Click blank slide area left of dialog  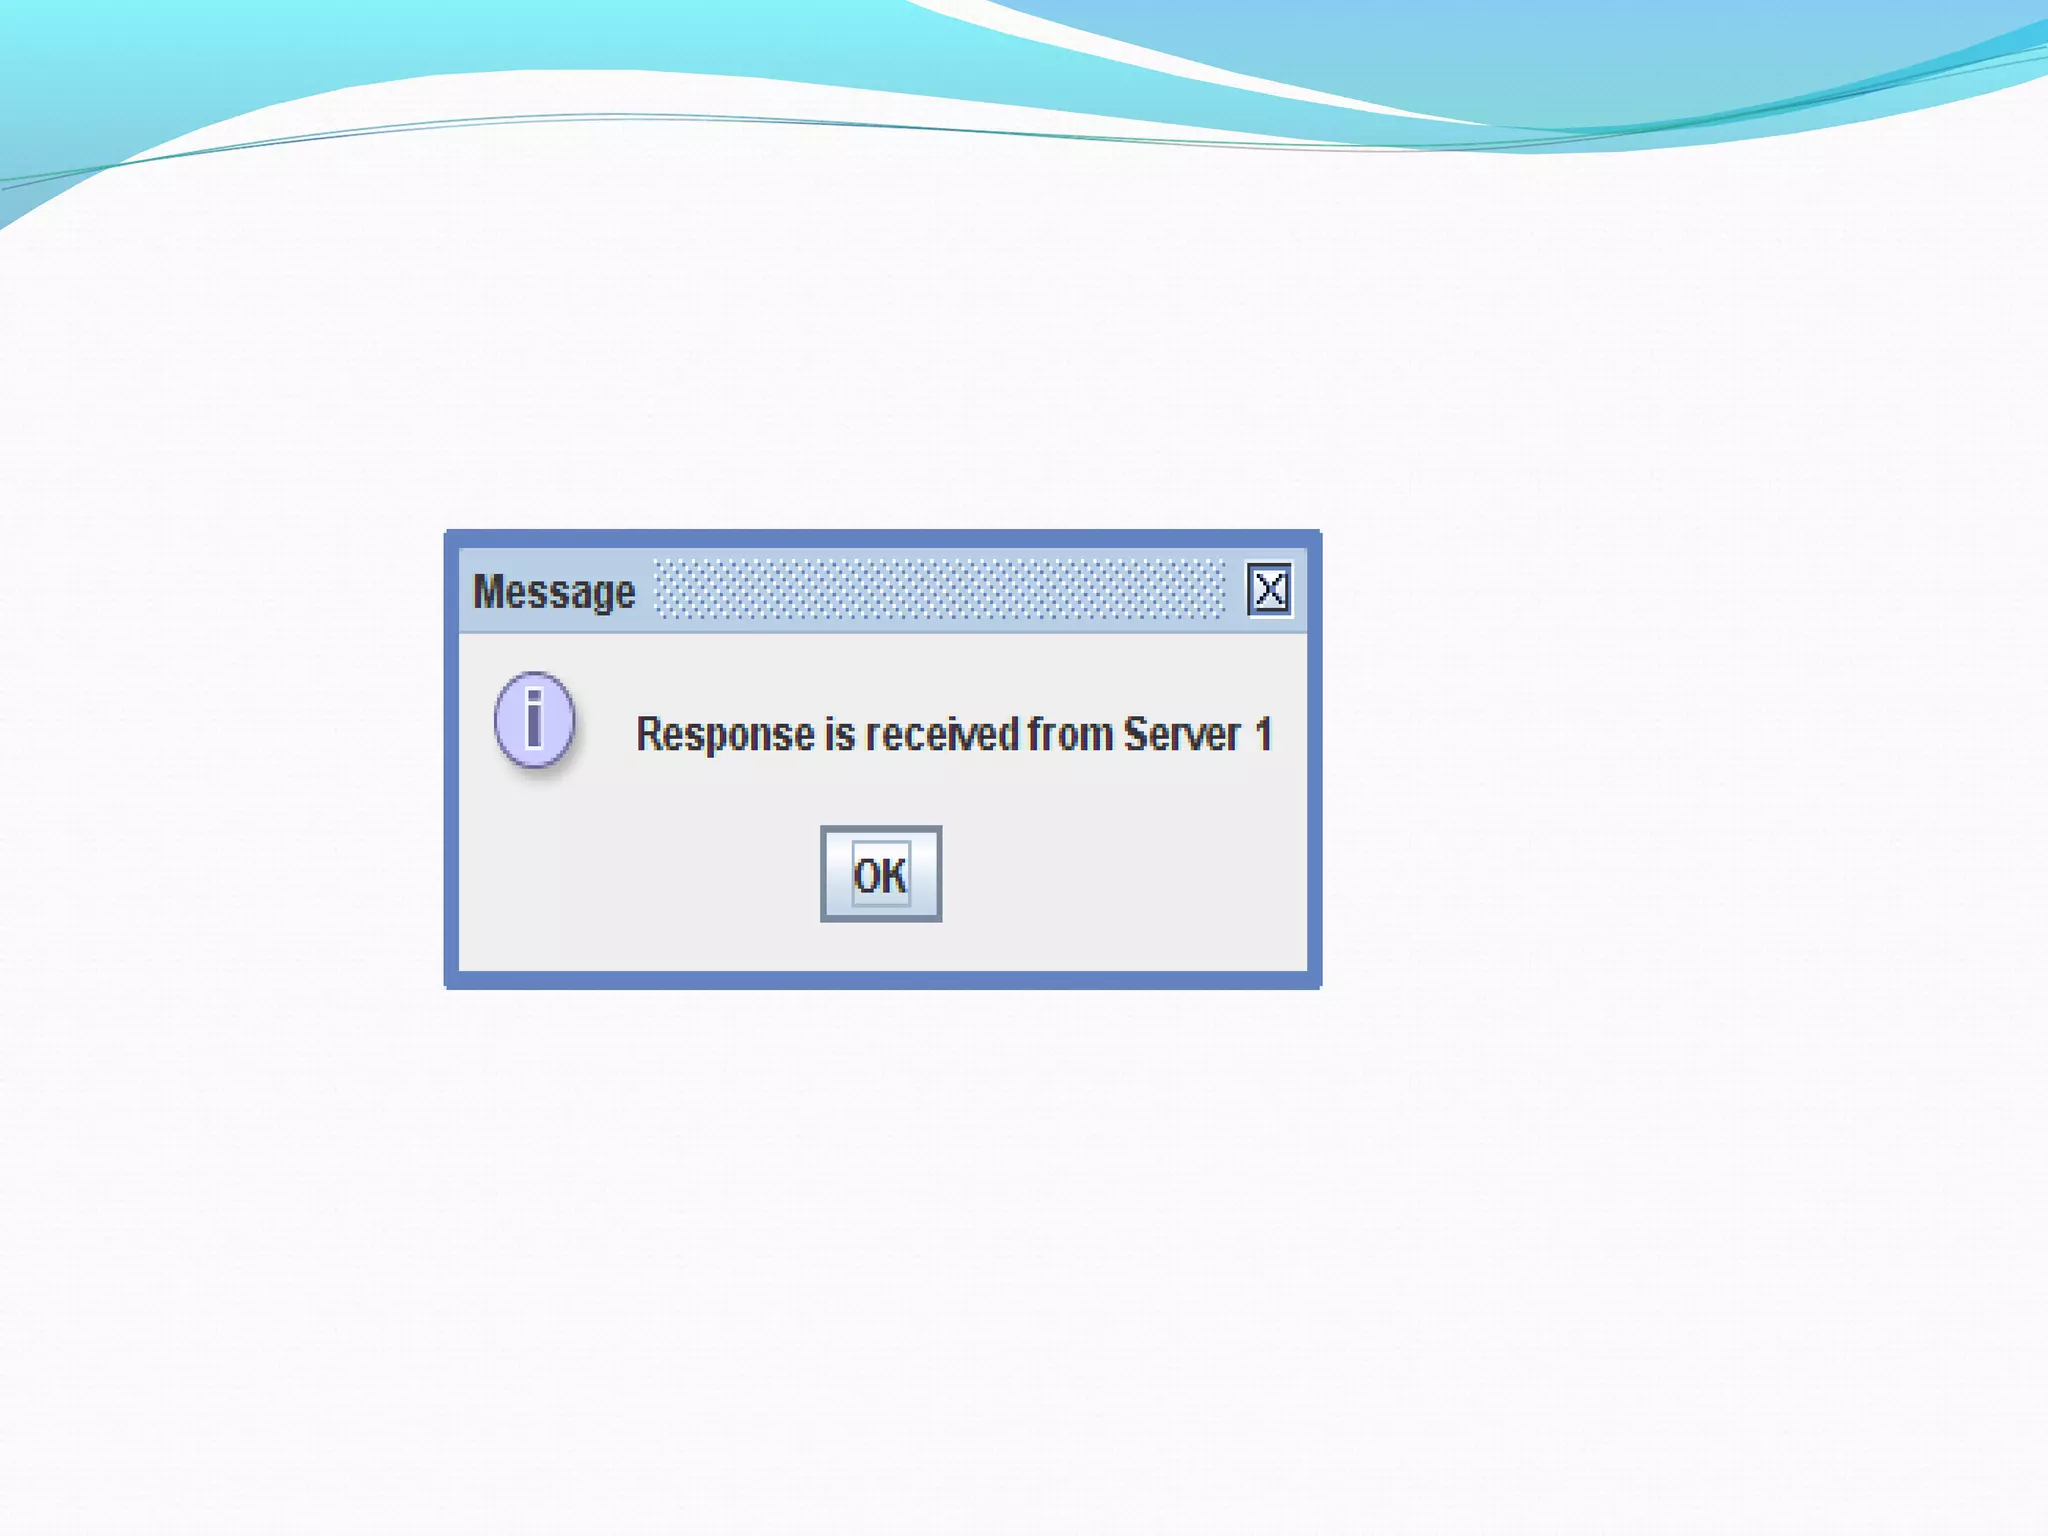[x=220, y=760]
